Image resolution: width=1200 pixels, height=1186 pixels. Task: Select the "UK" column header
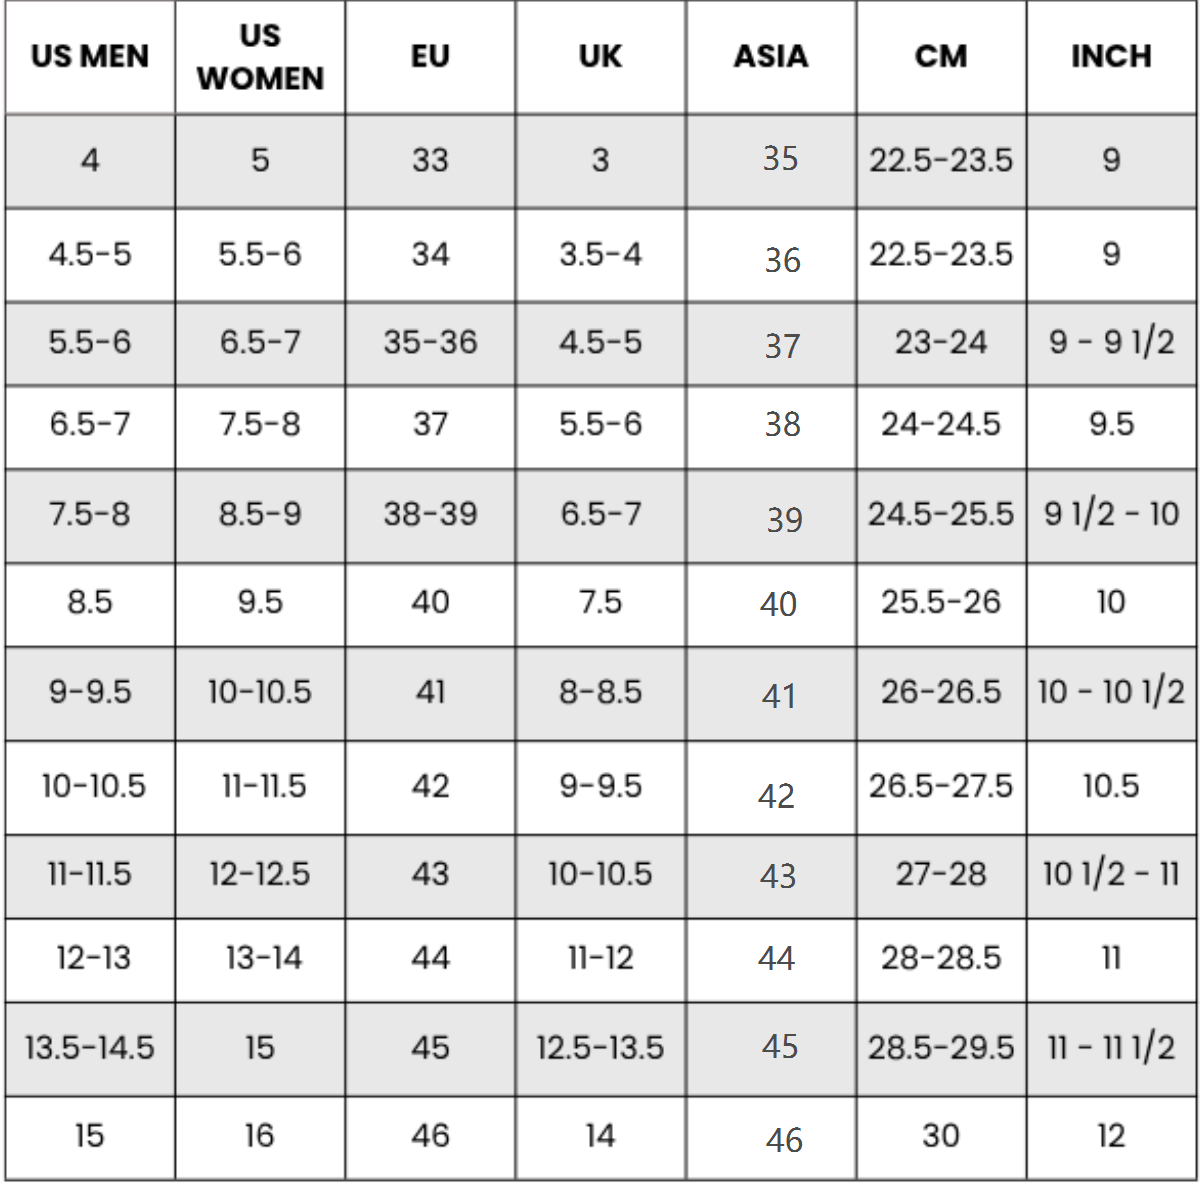[600, 57]
